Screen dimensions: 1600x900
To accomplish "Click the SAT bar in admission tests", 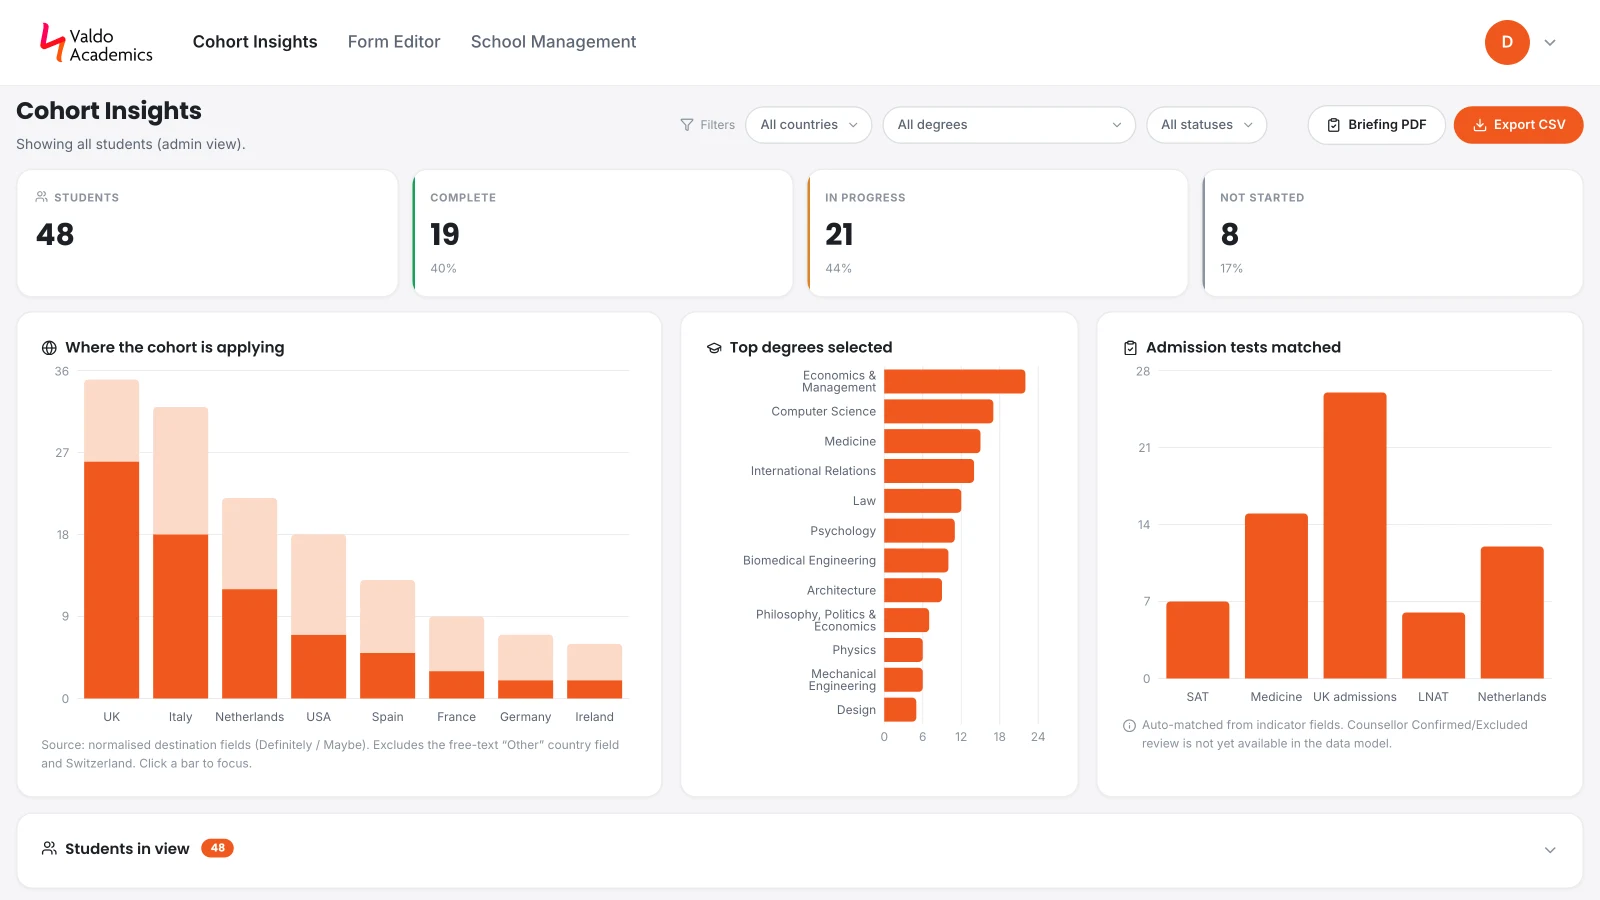I will 1197,640.
